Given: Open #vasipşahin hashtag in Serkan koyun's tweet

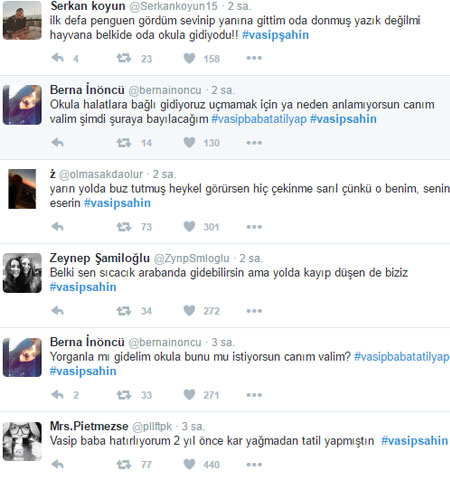Looking at the screenshot, I should pyautogui.click(x=275, y=35).
